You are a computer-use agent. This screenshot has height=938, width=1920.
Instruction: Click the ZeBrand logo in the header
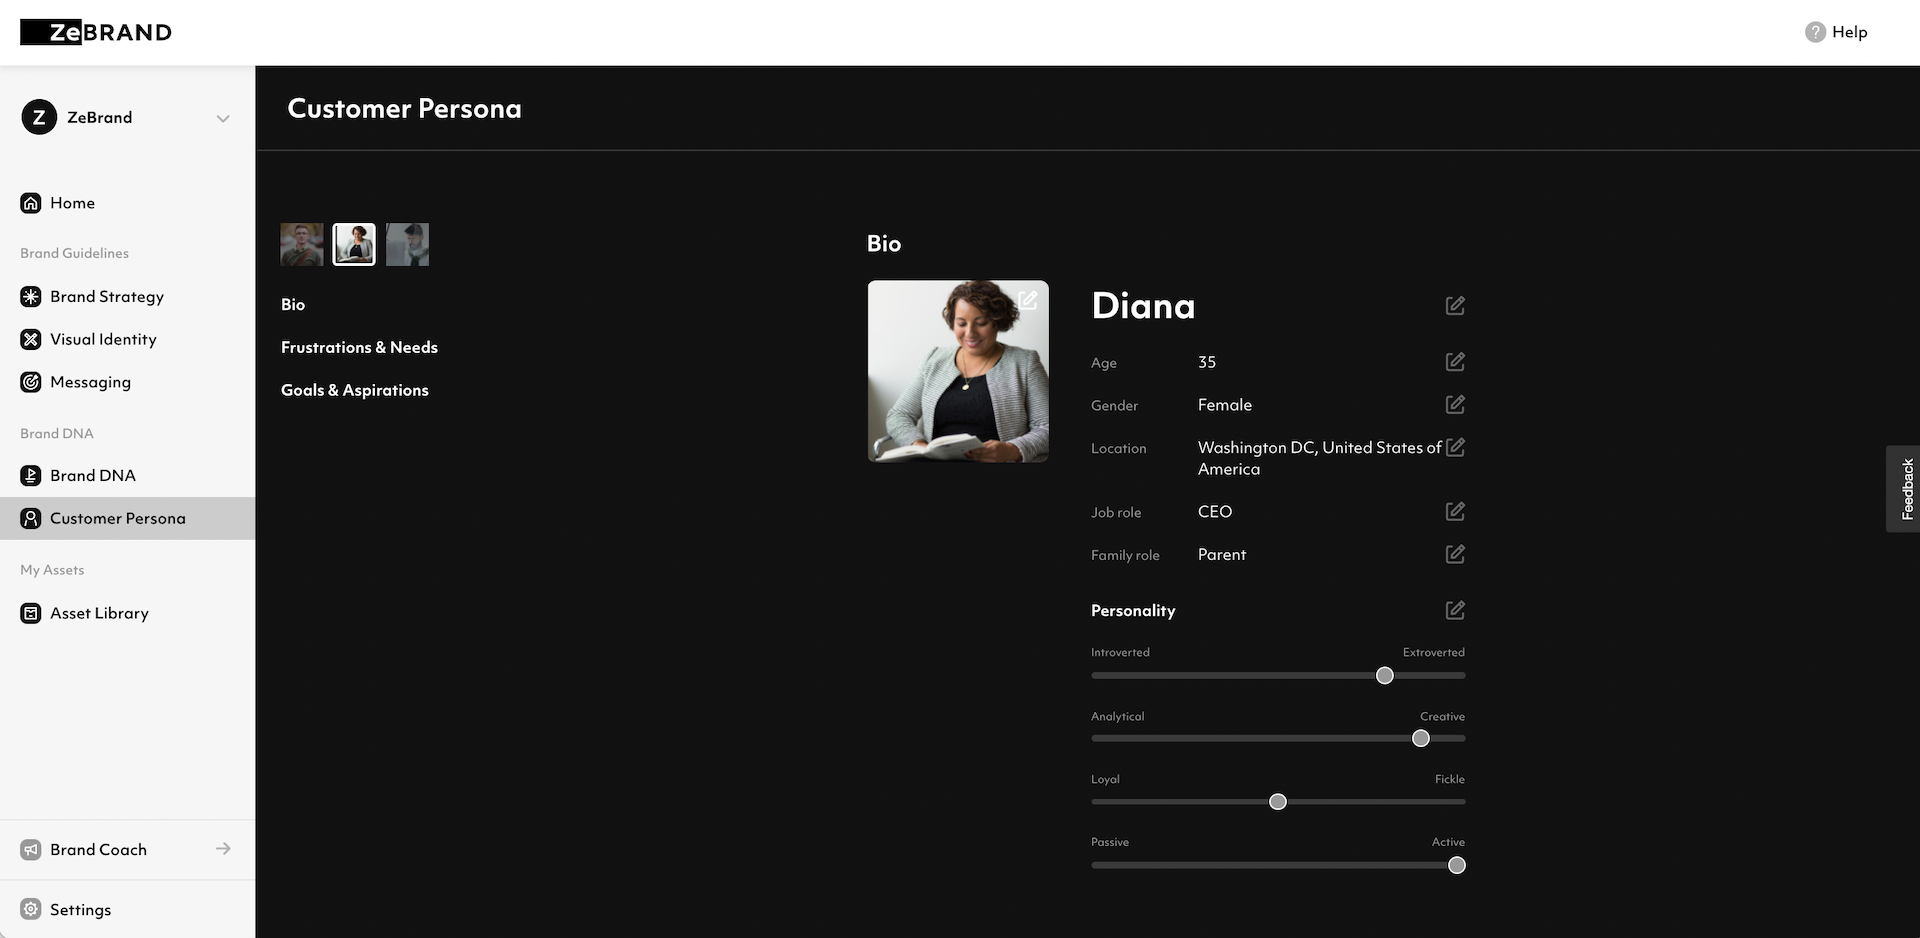(96, 32)
